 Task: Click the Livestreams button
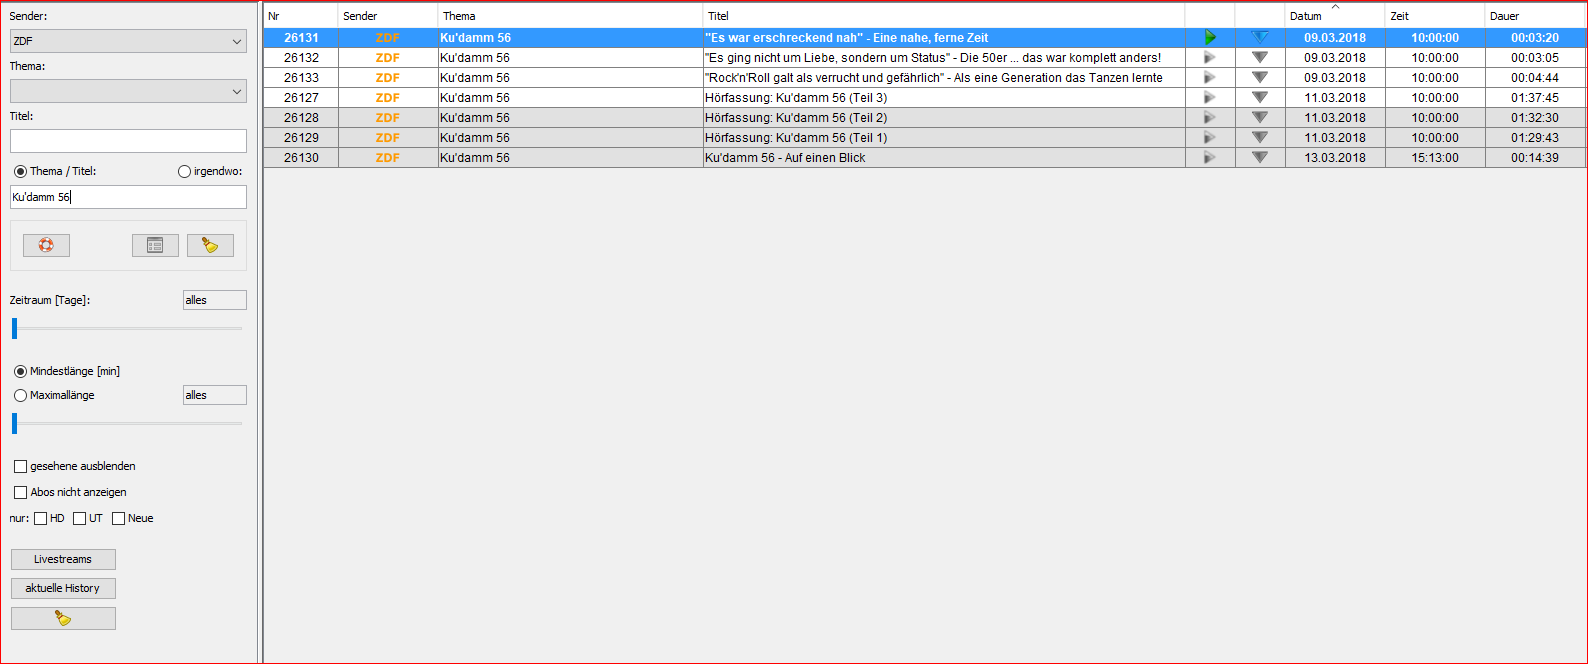pos(63,559)
